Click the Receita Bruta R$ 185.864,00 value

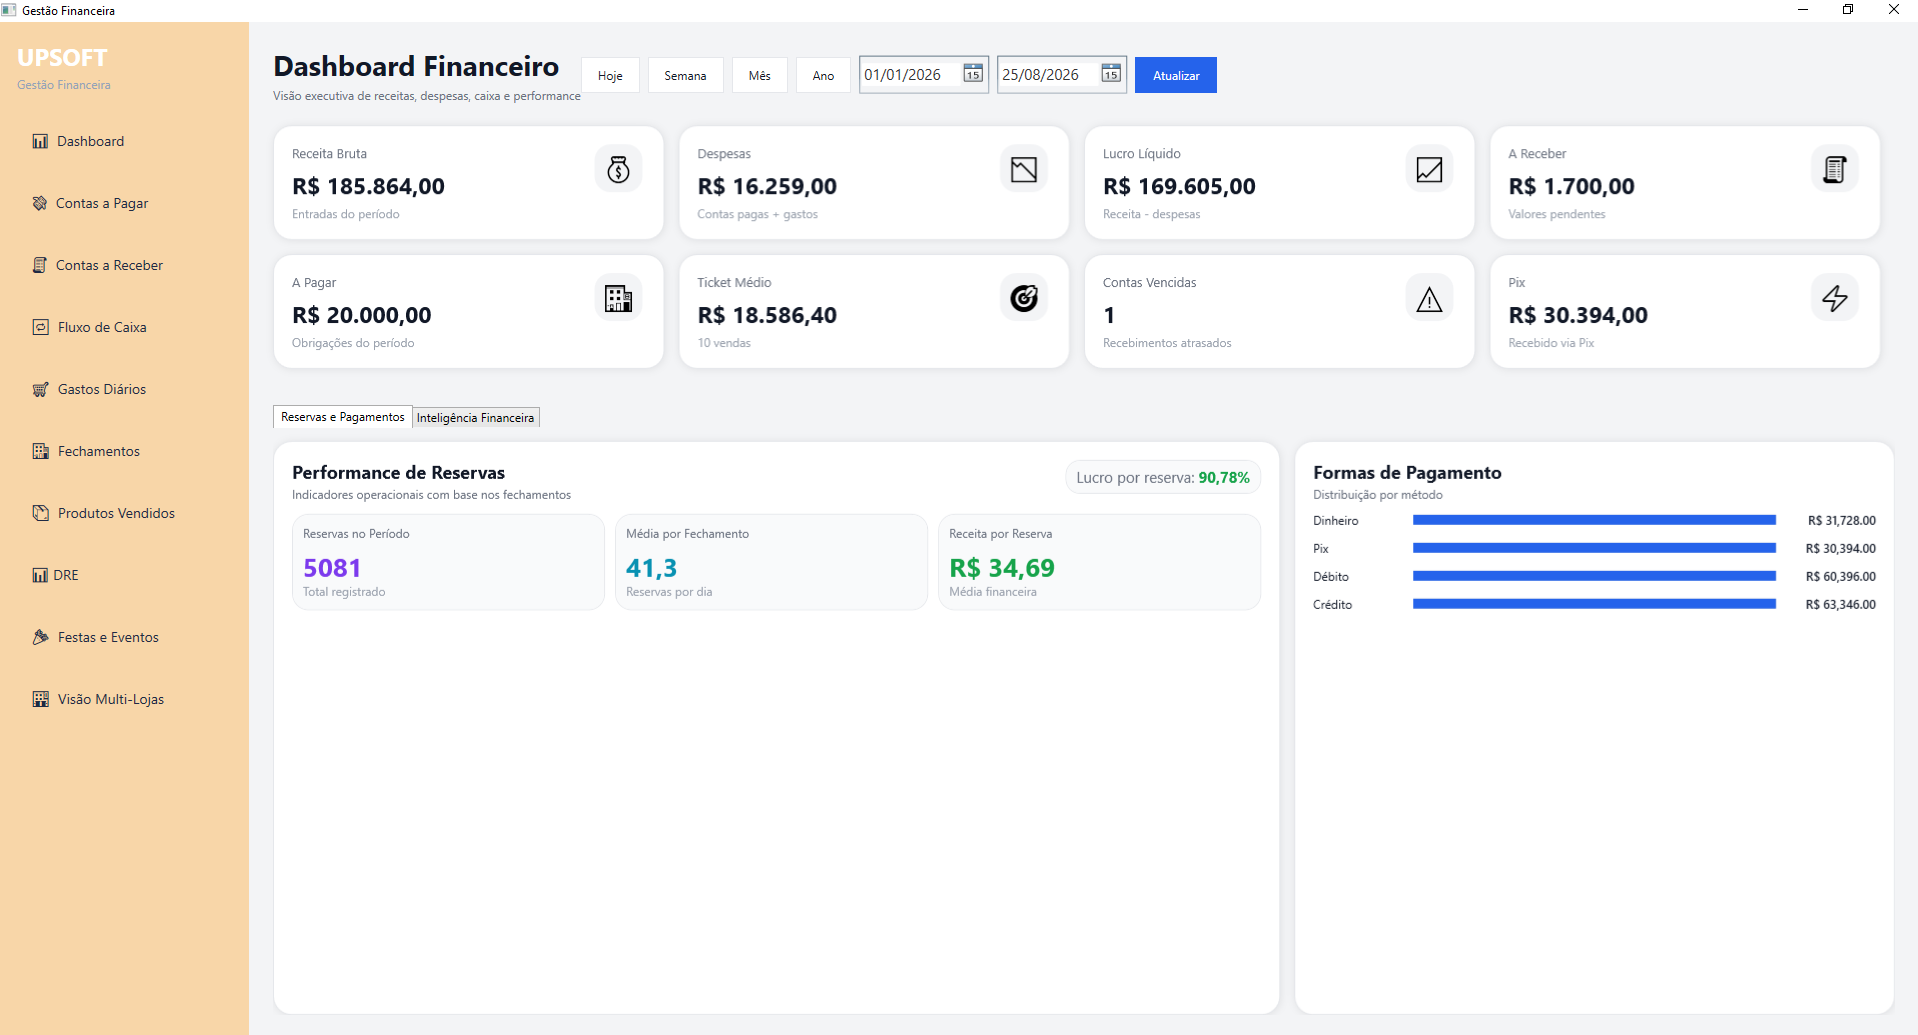pyautogui.click(x=368, y=186)
